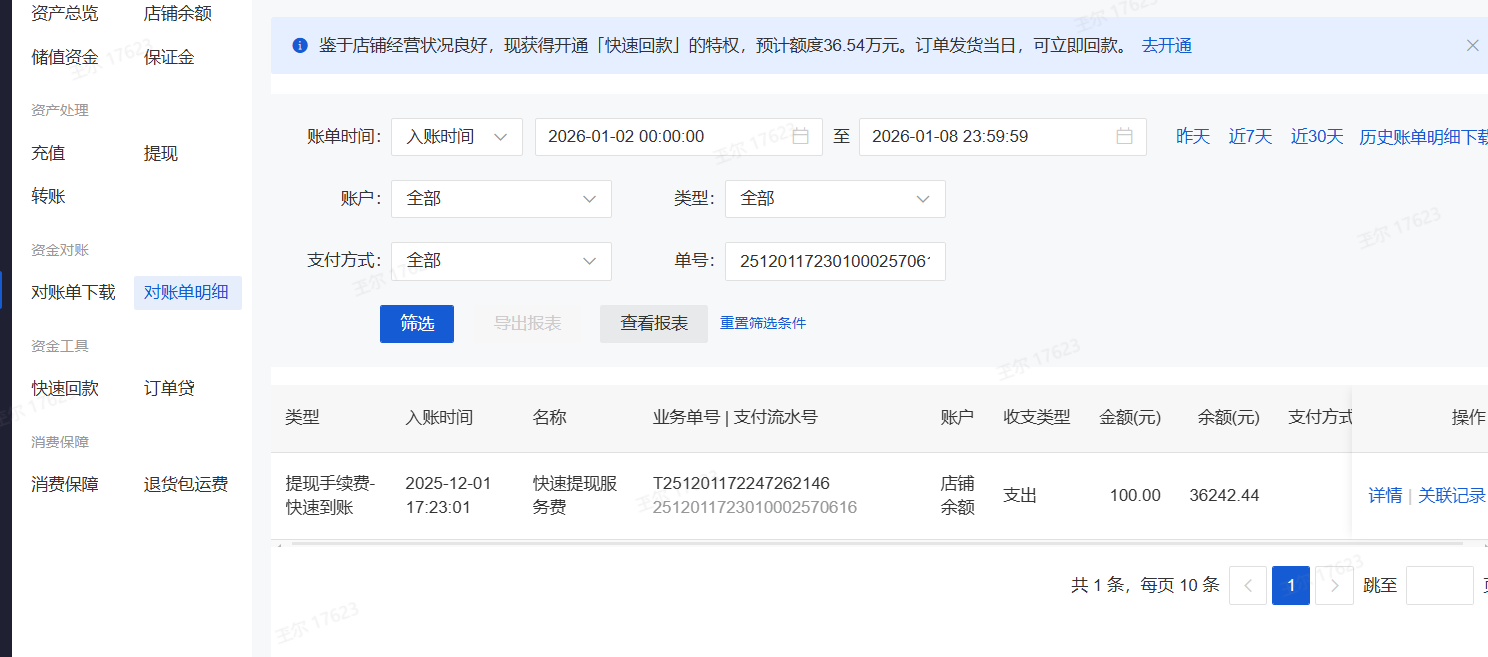Close the 快速回款 notification banner
This screenshot has height=657, width=1488.
point(1472,45)
